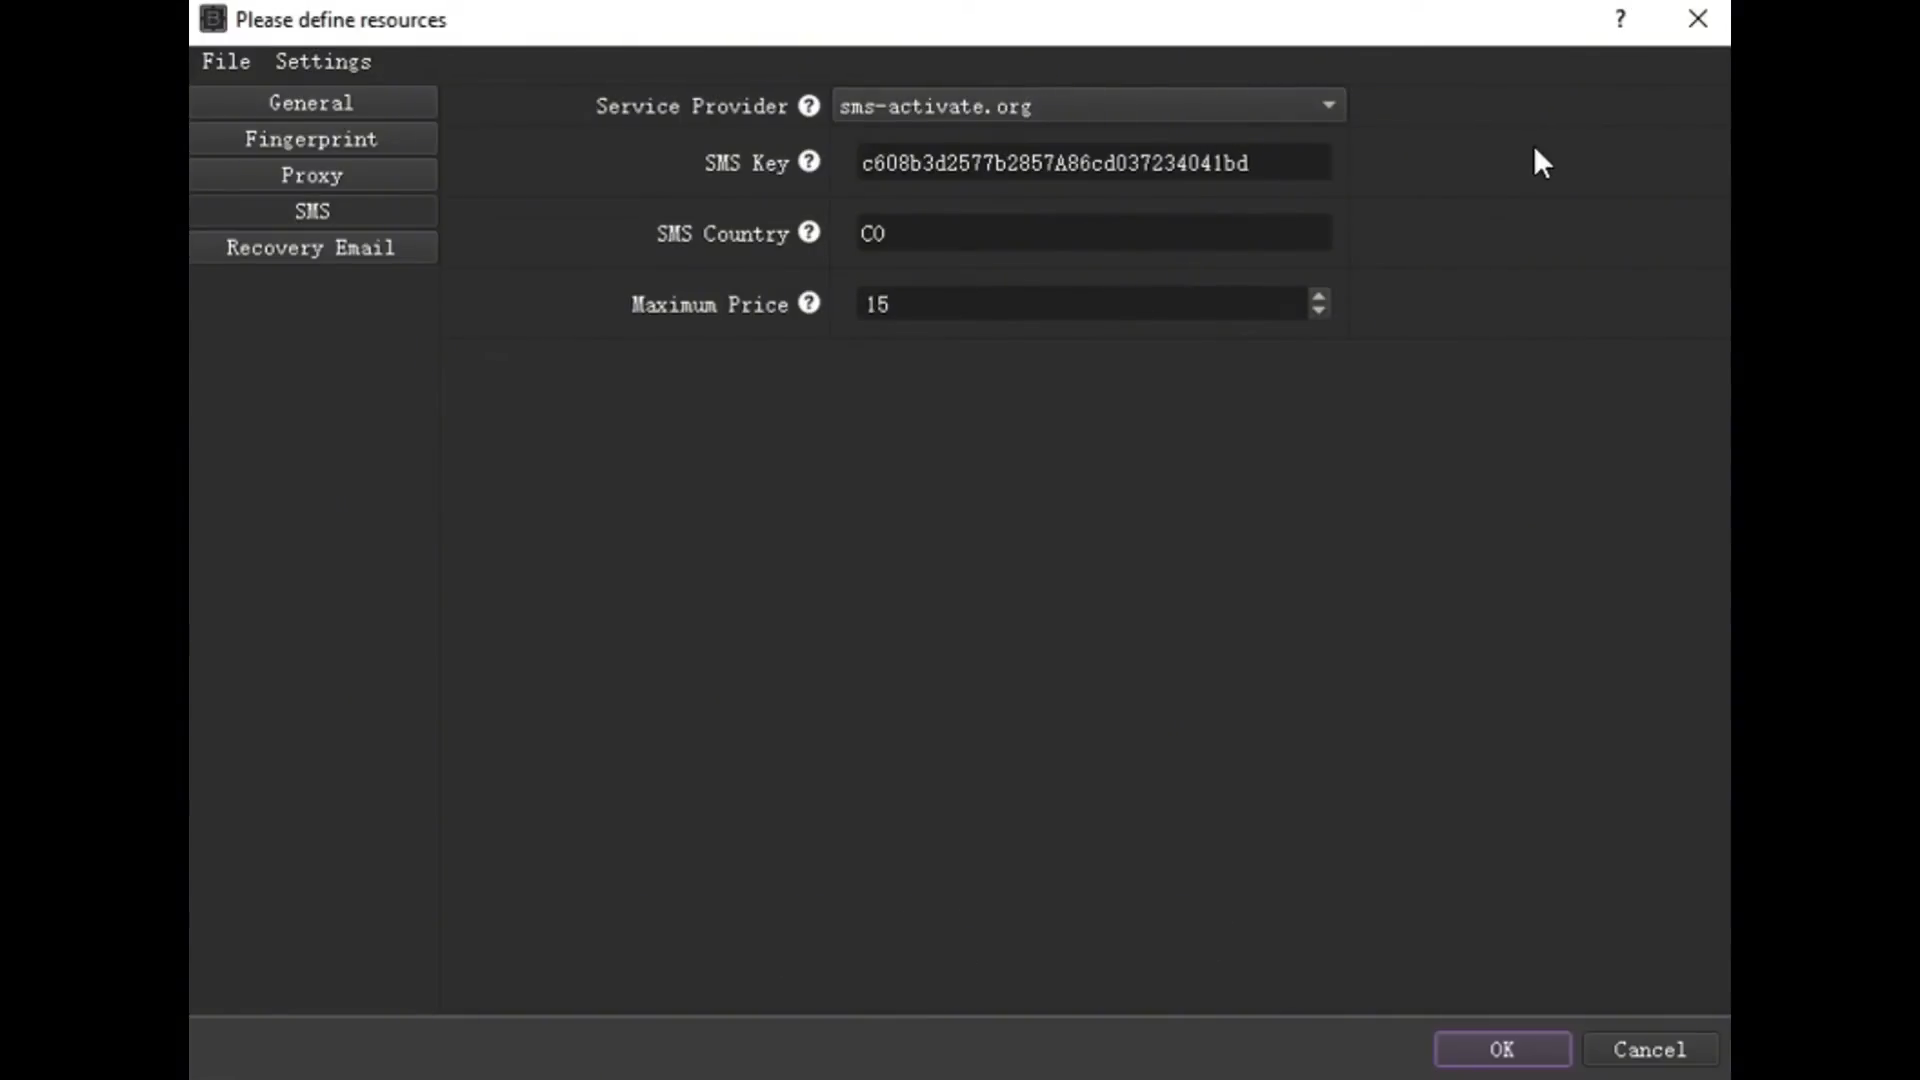Click the SMS Key help icon
1920x1080 pixels.
pyautogui.click(x=809, y=161)
